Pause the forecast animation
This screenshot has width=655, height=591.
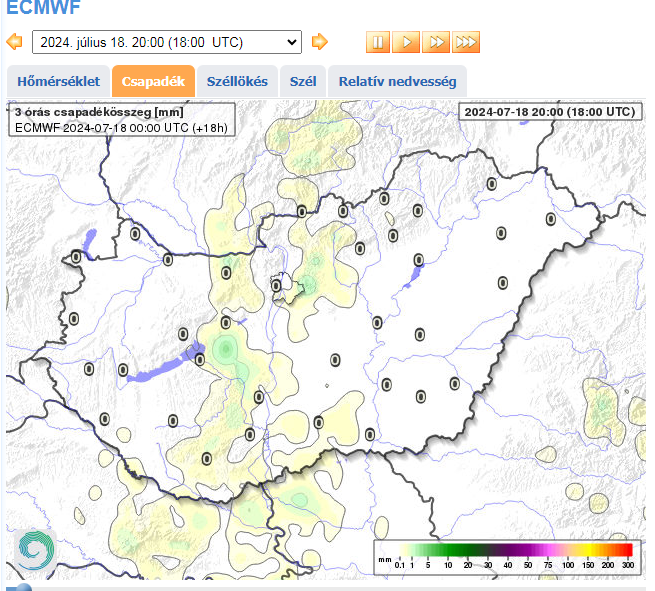pos(377,42)
